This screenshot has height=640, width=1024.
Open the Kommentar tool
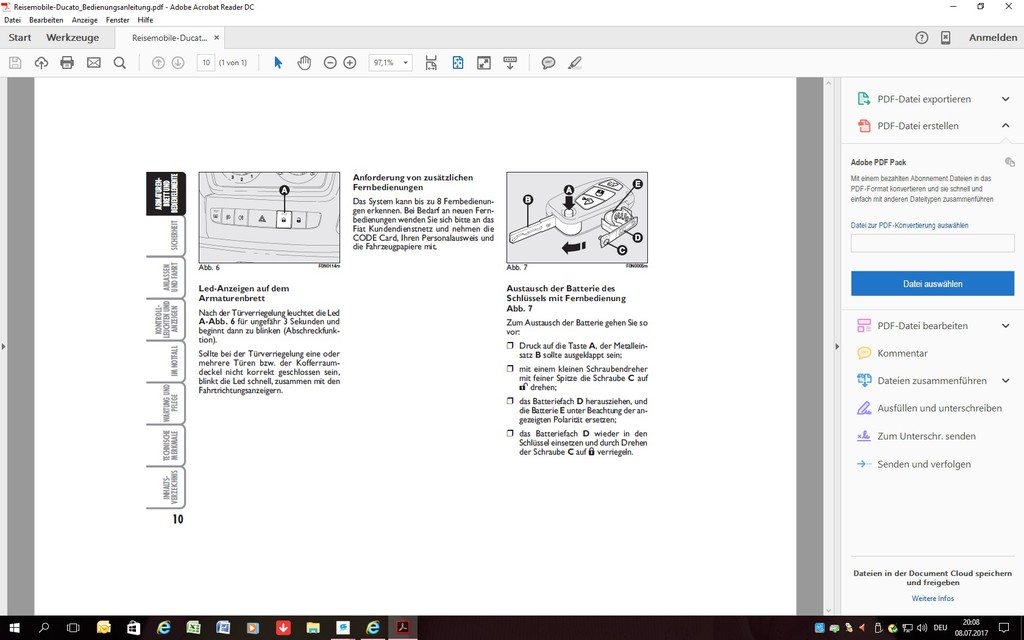point(902,353)
